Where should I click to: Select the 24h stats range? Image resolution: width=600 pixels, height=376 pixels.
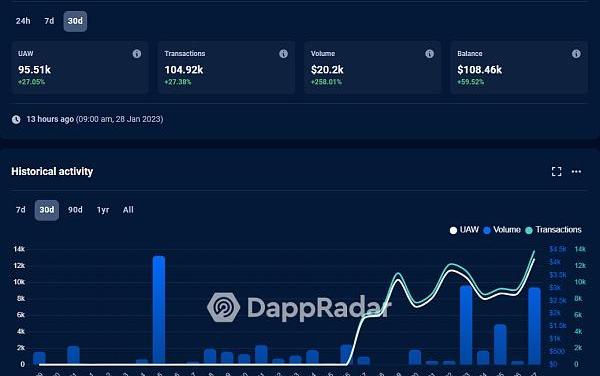click(x=23, y=21)
